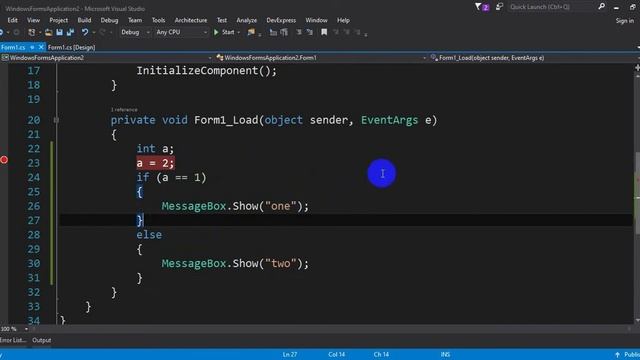Toggle a bookmark with the bookmark icon

click(x=324, y=32)
